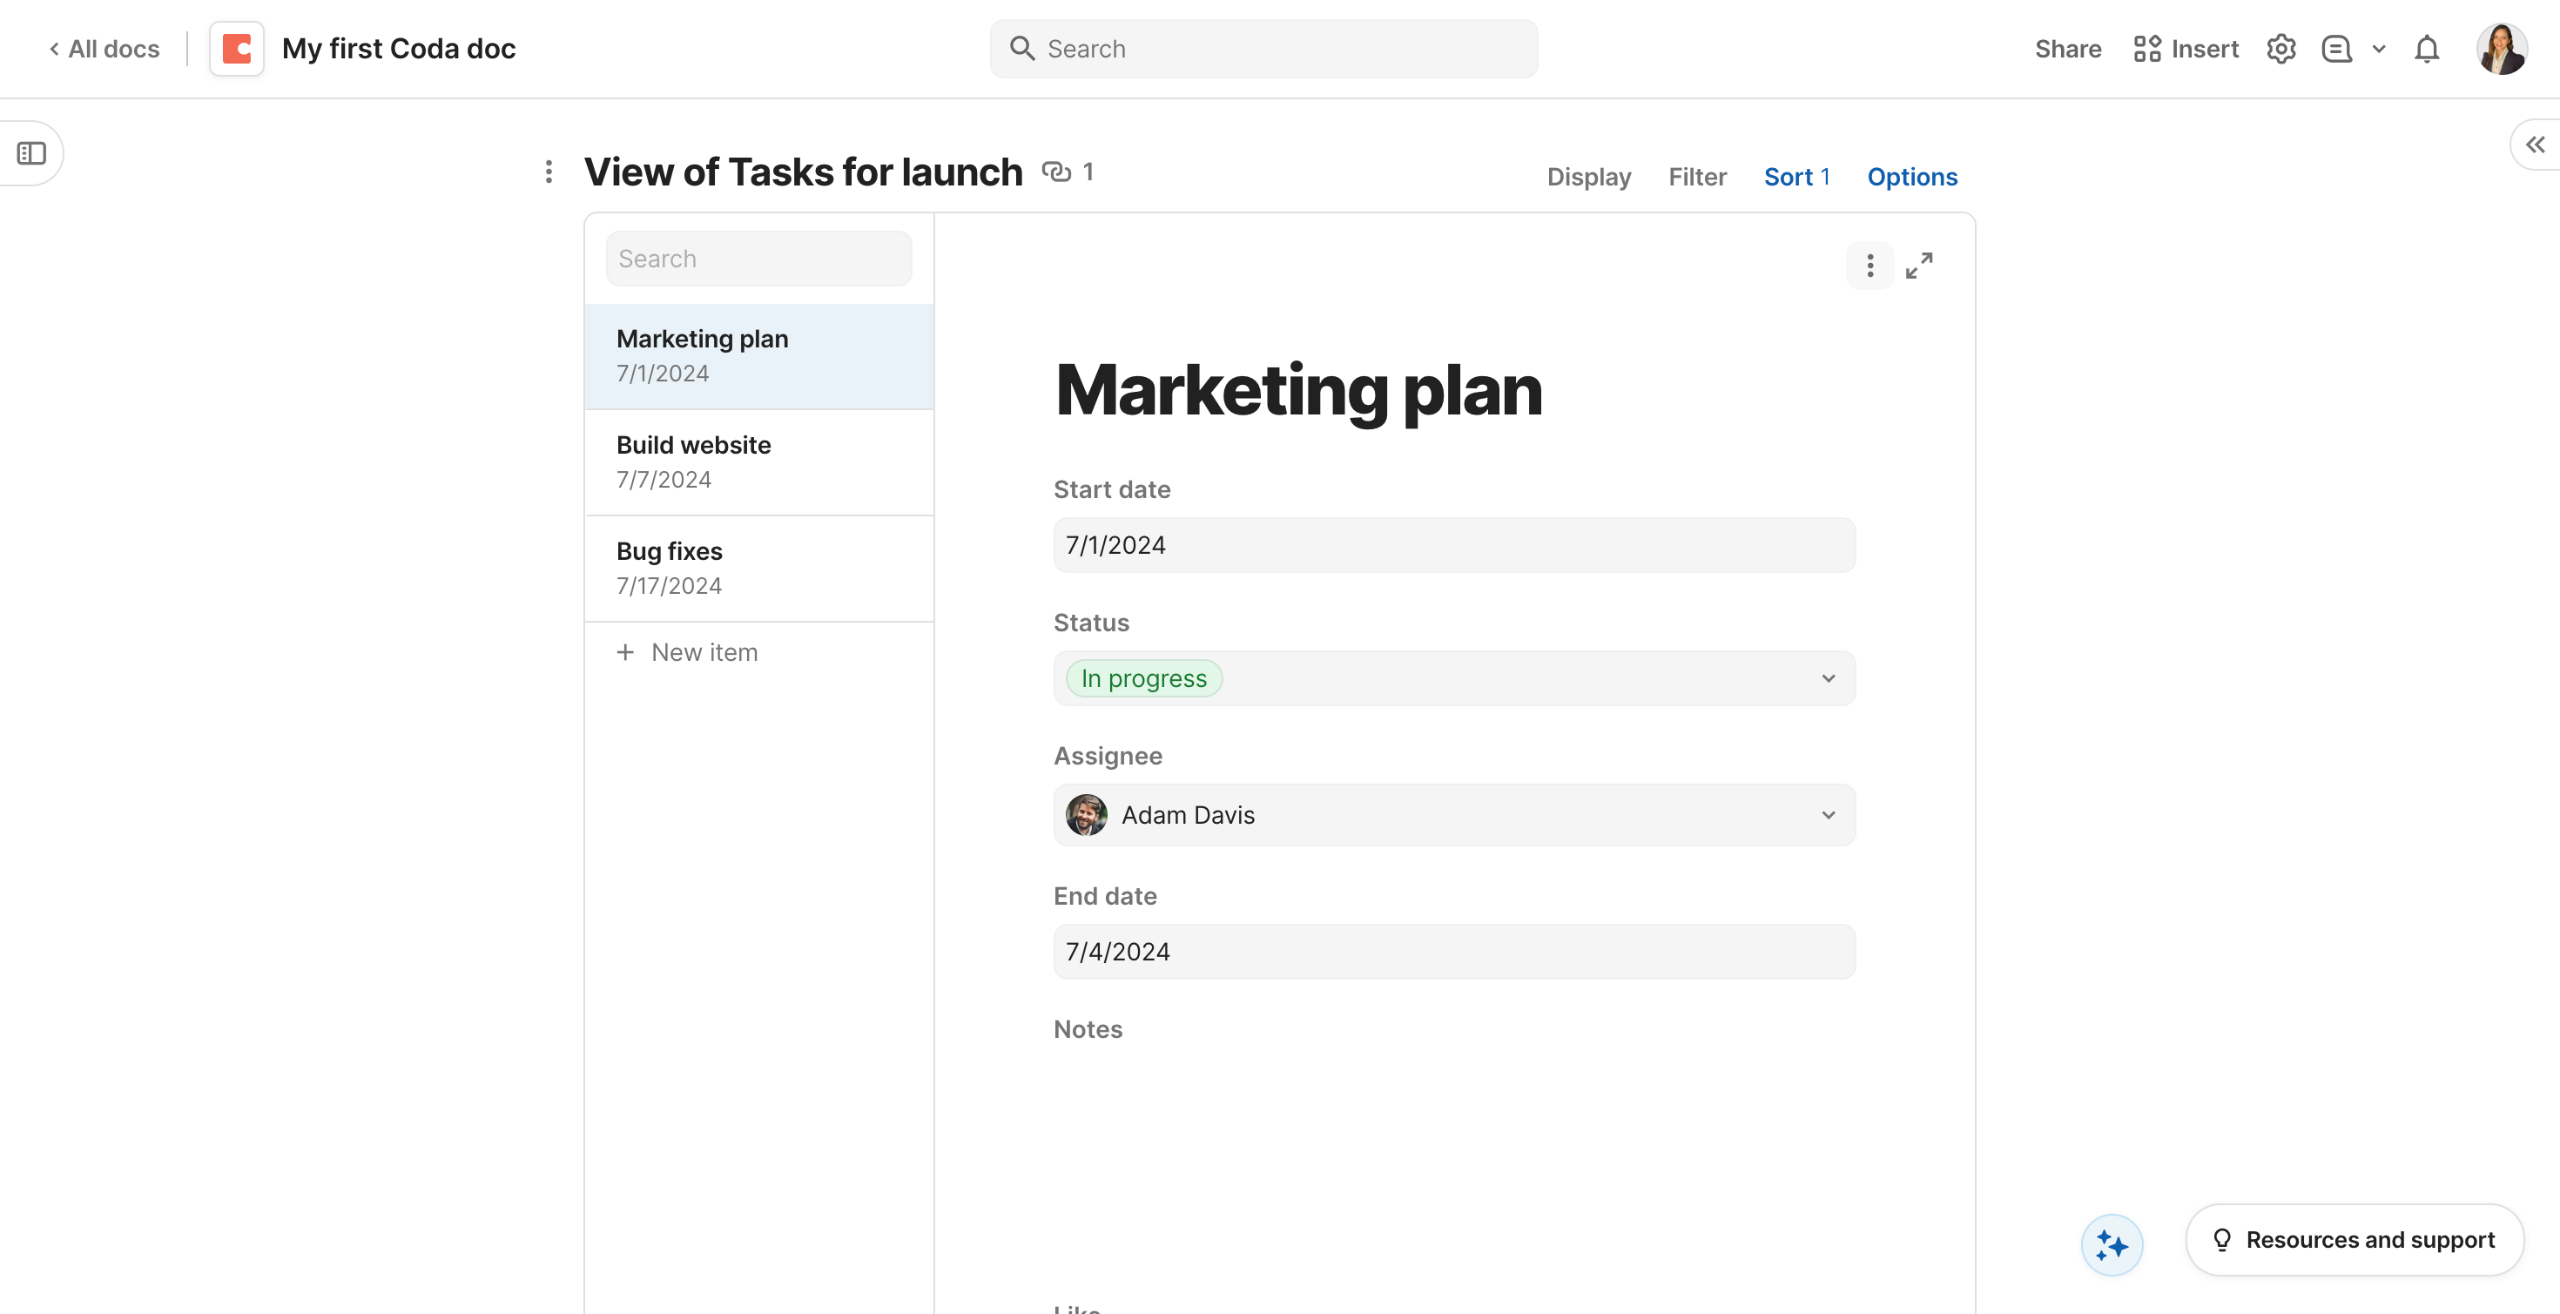Open the comments panel icon
Screen dimensions: 2560x1314
point(2336,49)
